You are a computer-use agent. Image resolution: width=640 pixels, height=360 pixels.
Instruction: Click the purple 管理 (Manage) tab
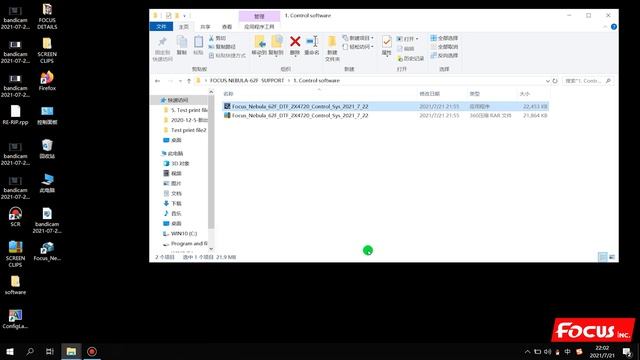[x=259, y=16]
